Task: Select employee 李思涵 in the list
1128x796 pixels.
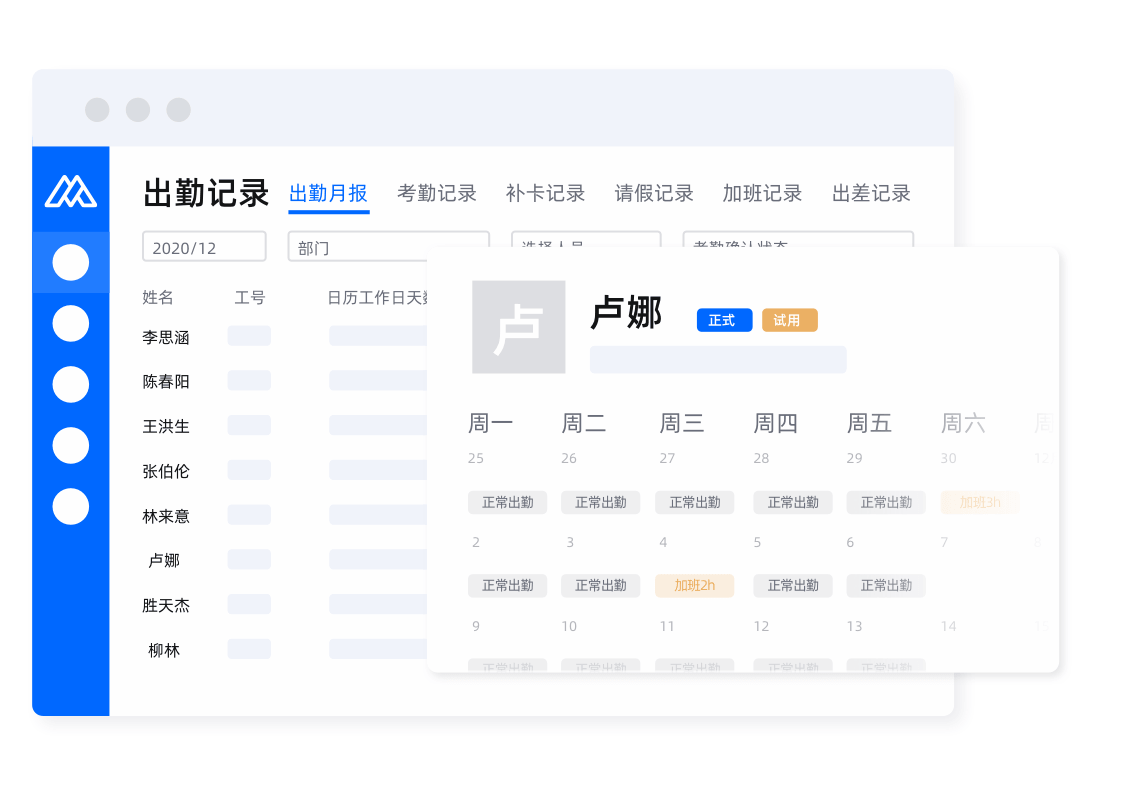Action: tap(166, 338)
